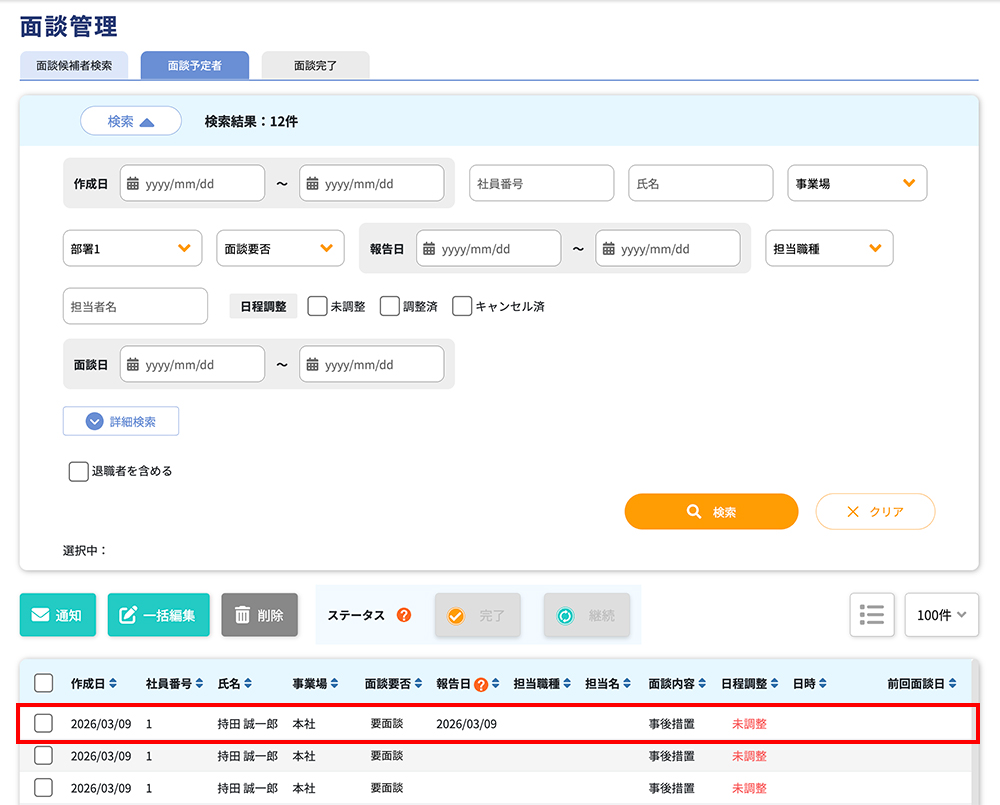Click the orange 検索 button
1000x805 pixels.
[x=711, y=511]
